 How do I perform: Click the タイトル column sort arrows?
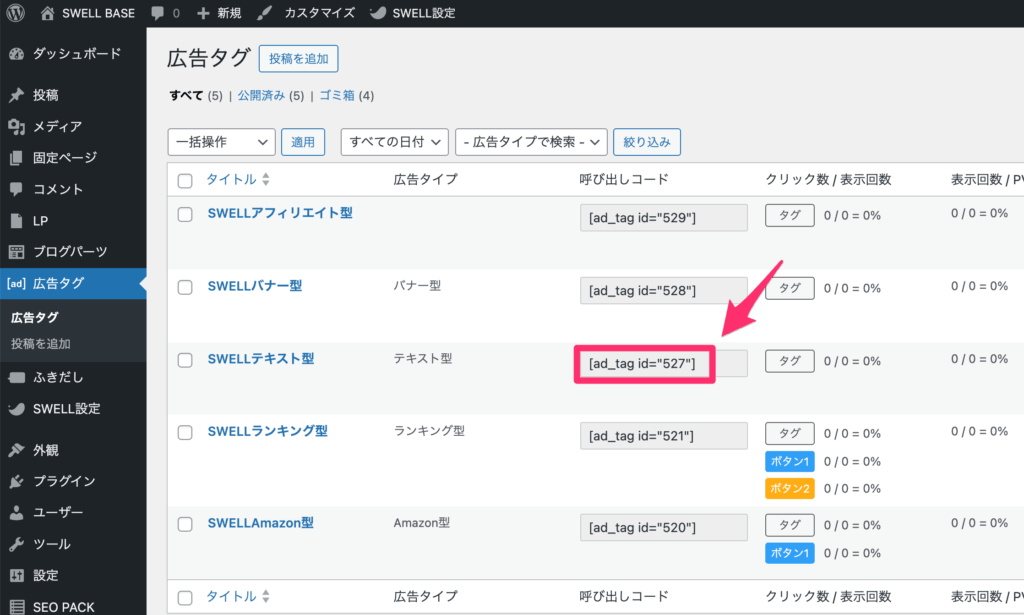pos(265,180)
